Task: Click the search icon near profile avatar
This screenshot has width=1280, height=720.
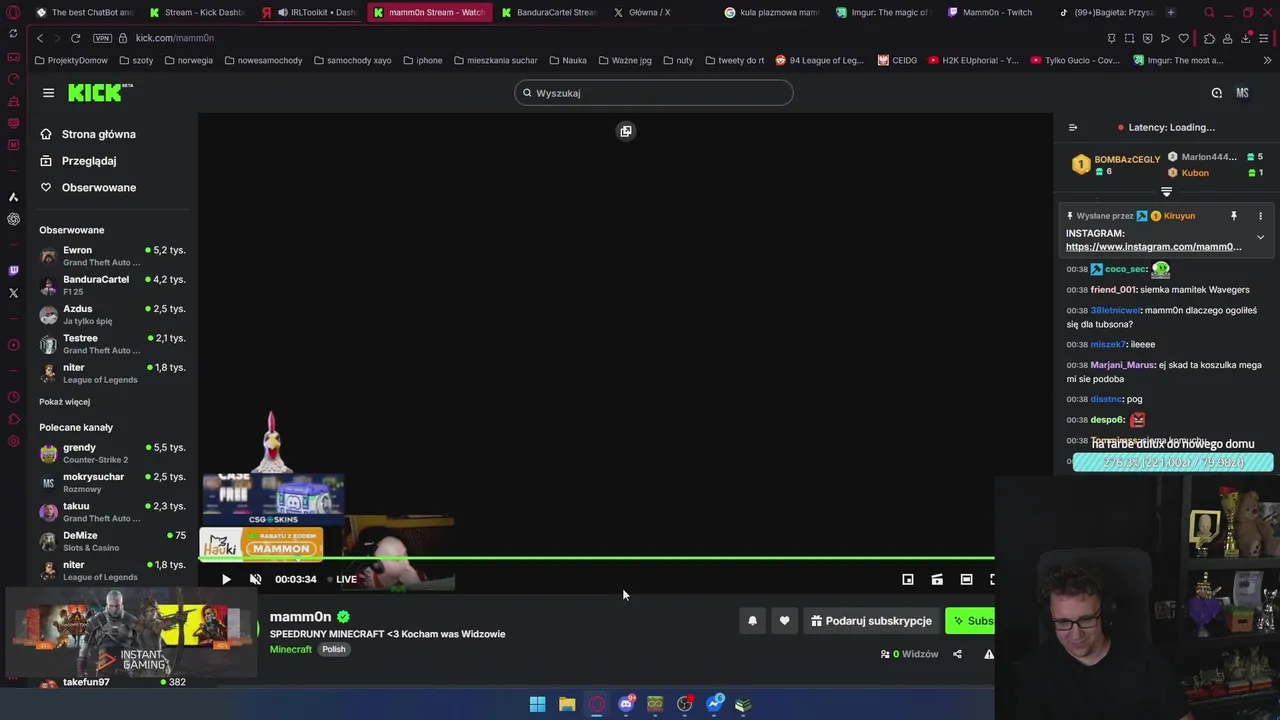Action: 1217,93
